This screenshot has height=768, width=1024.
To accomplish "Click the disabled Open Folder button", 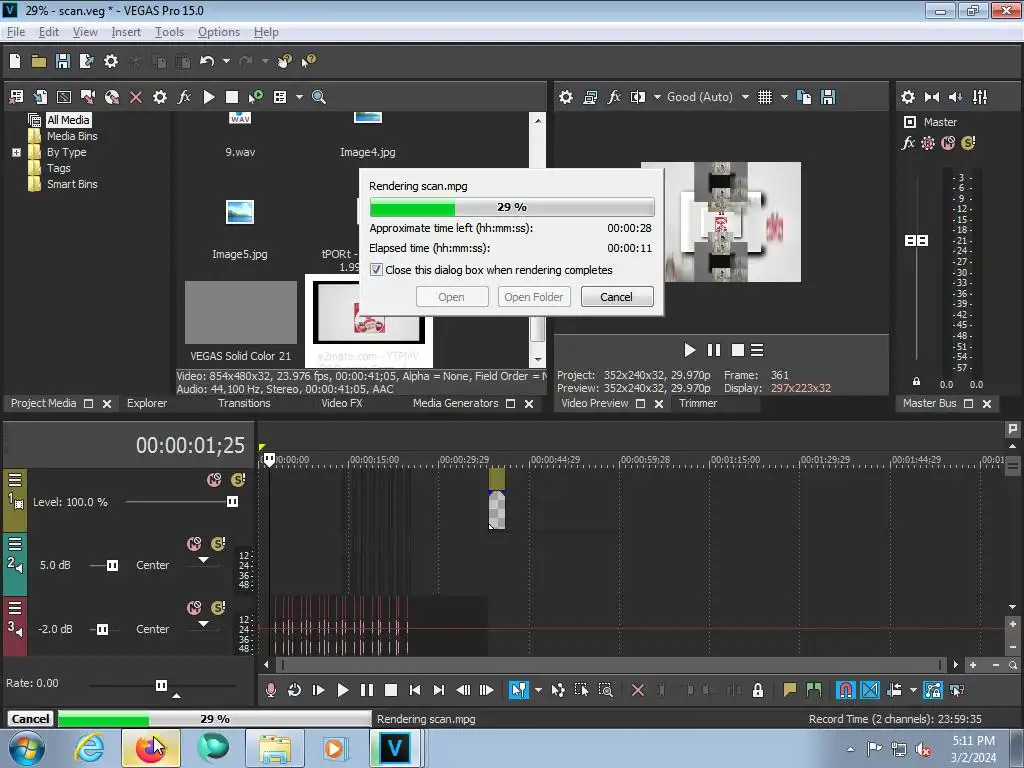I will click(x=534, y=297).
